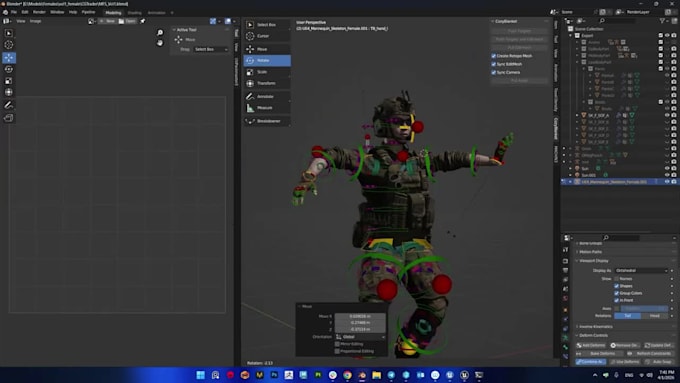Toggle the Shapes display checkbox

pos(616,286)
